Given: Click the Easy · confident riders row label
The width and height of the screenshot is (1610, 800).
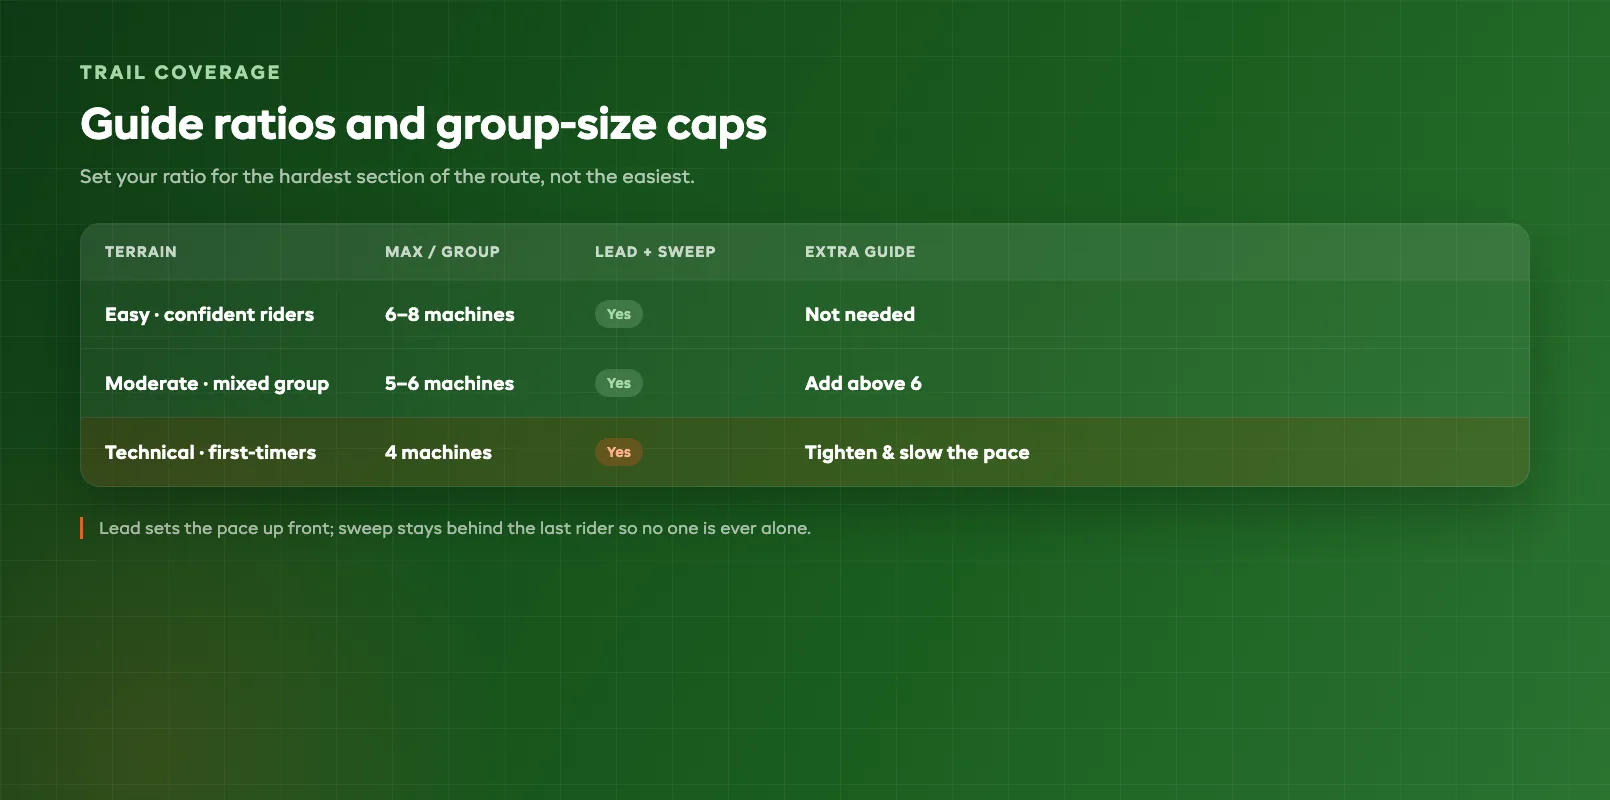Looking at the screenshot, I should 209,314.
